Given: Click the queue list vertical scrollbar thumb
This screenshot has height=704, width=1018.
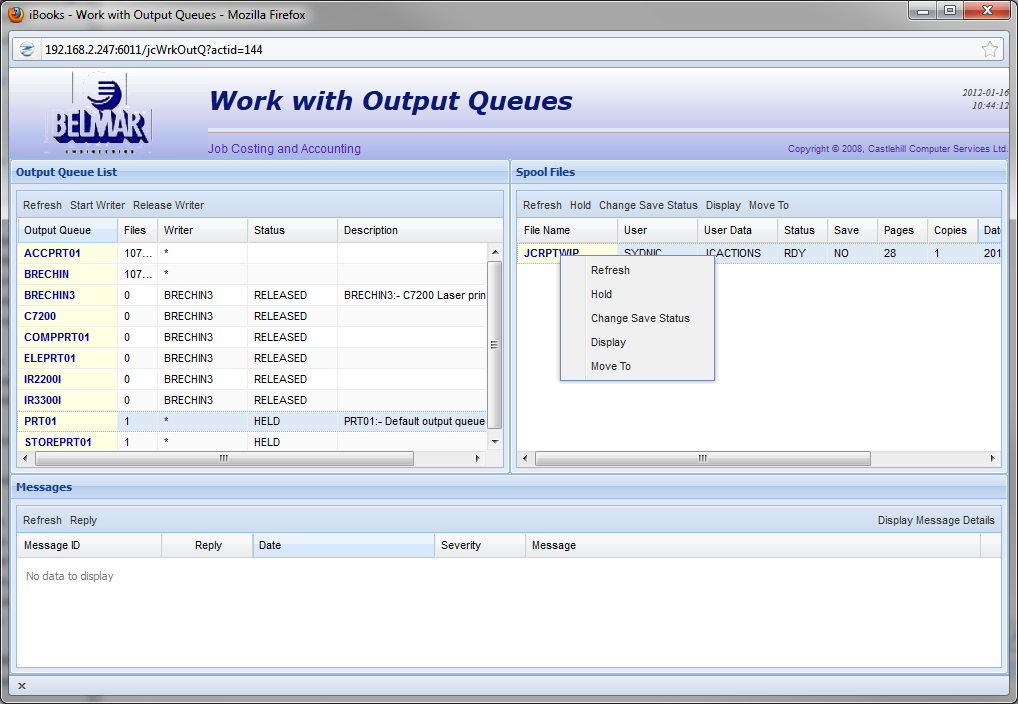Looking at the screenshot, I should [495, 345].
